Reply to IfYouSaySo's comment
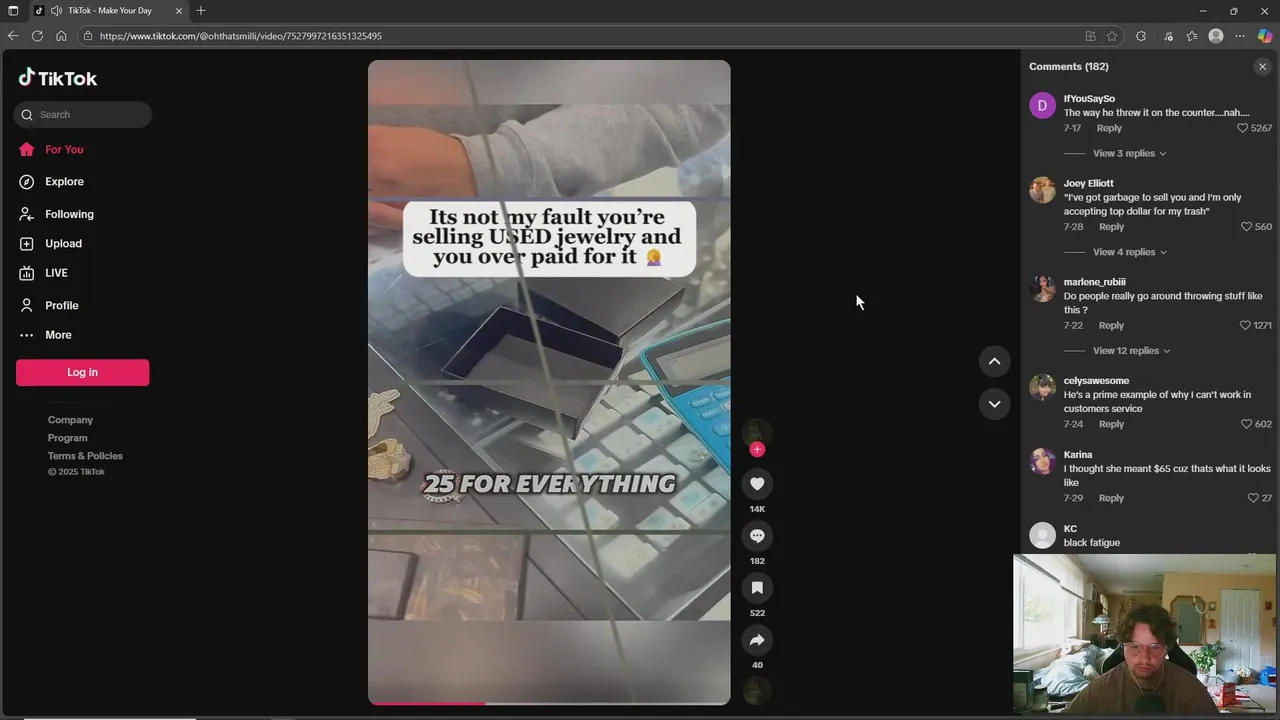The image size is (1280, 720). [1109, 128]
